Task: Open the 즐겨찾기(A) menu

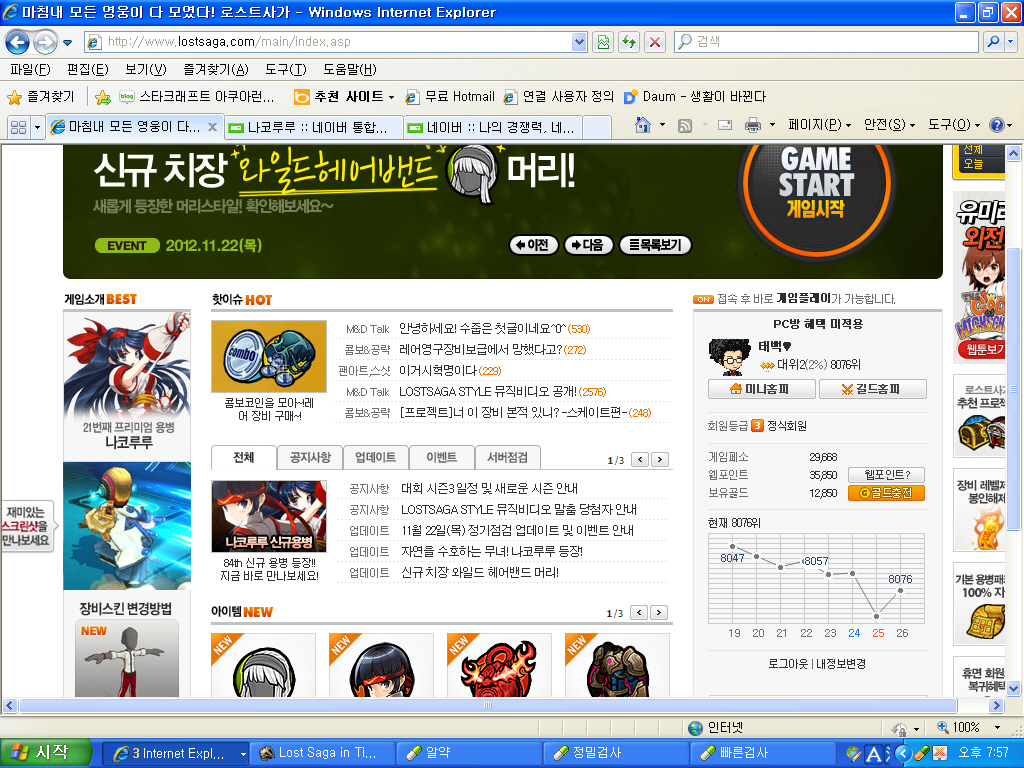Action: [x=216, y=69]
